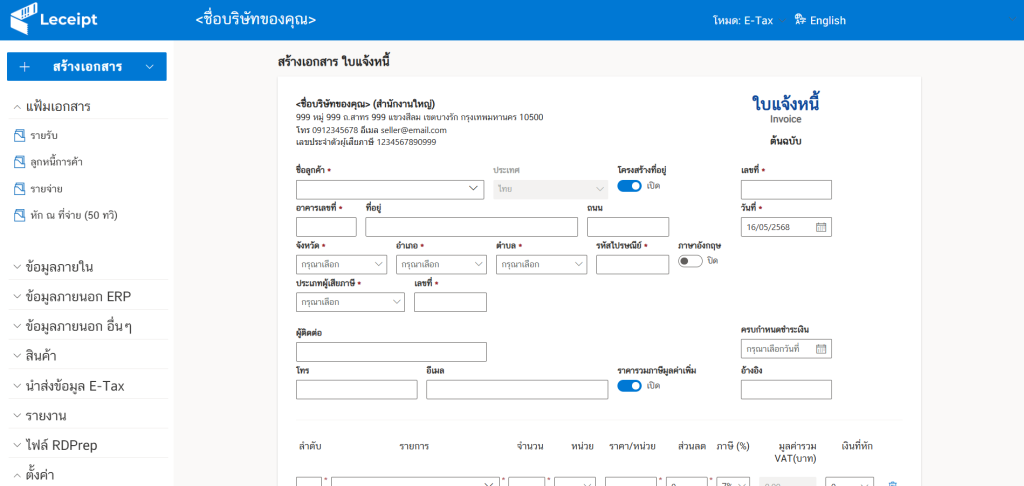Click the วันที่ date field 16/05/2568

point(786,227)
